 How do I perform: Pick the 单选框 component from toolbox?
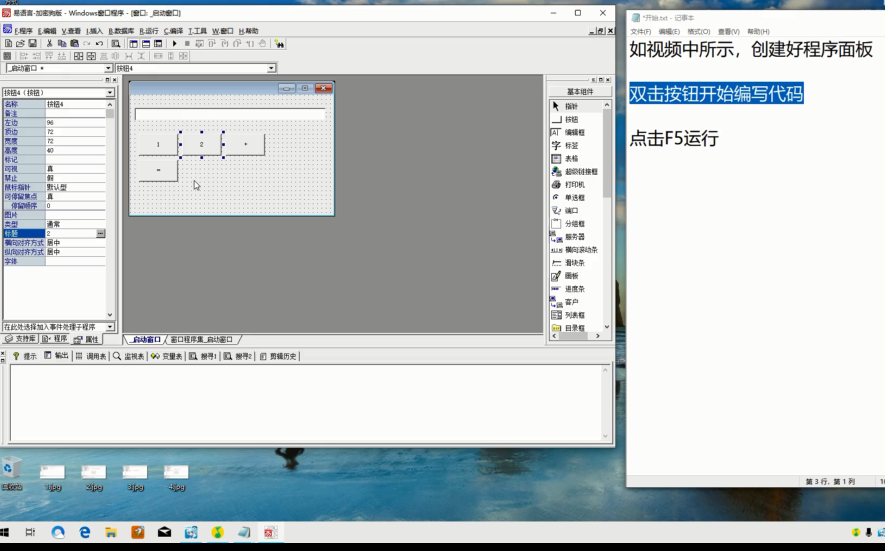tap(574, 197)
